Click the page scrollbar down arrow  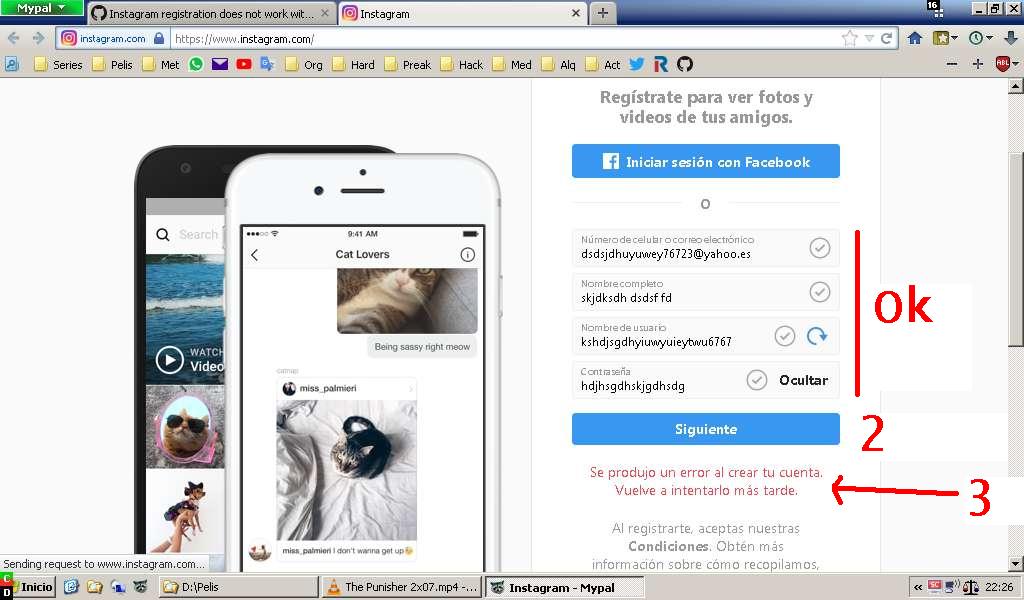pyautogui.click(x=1016, y=563)
